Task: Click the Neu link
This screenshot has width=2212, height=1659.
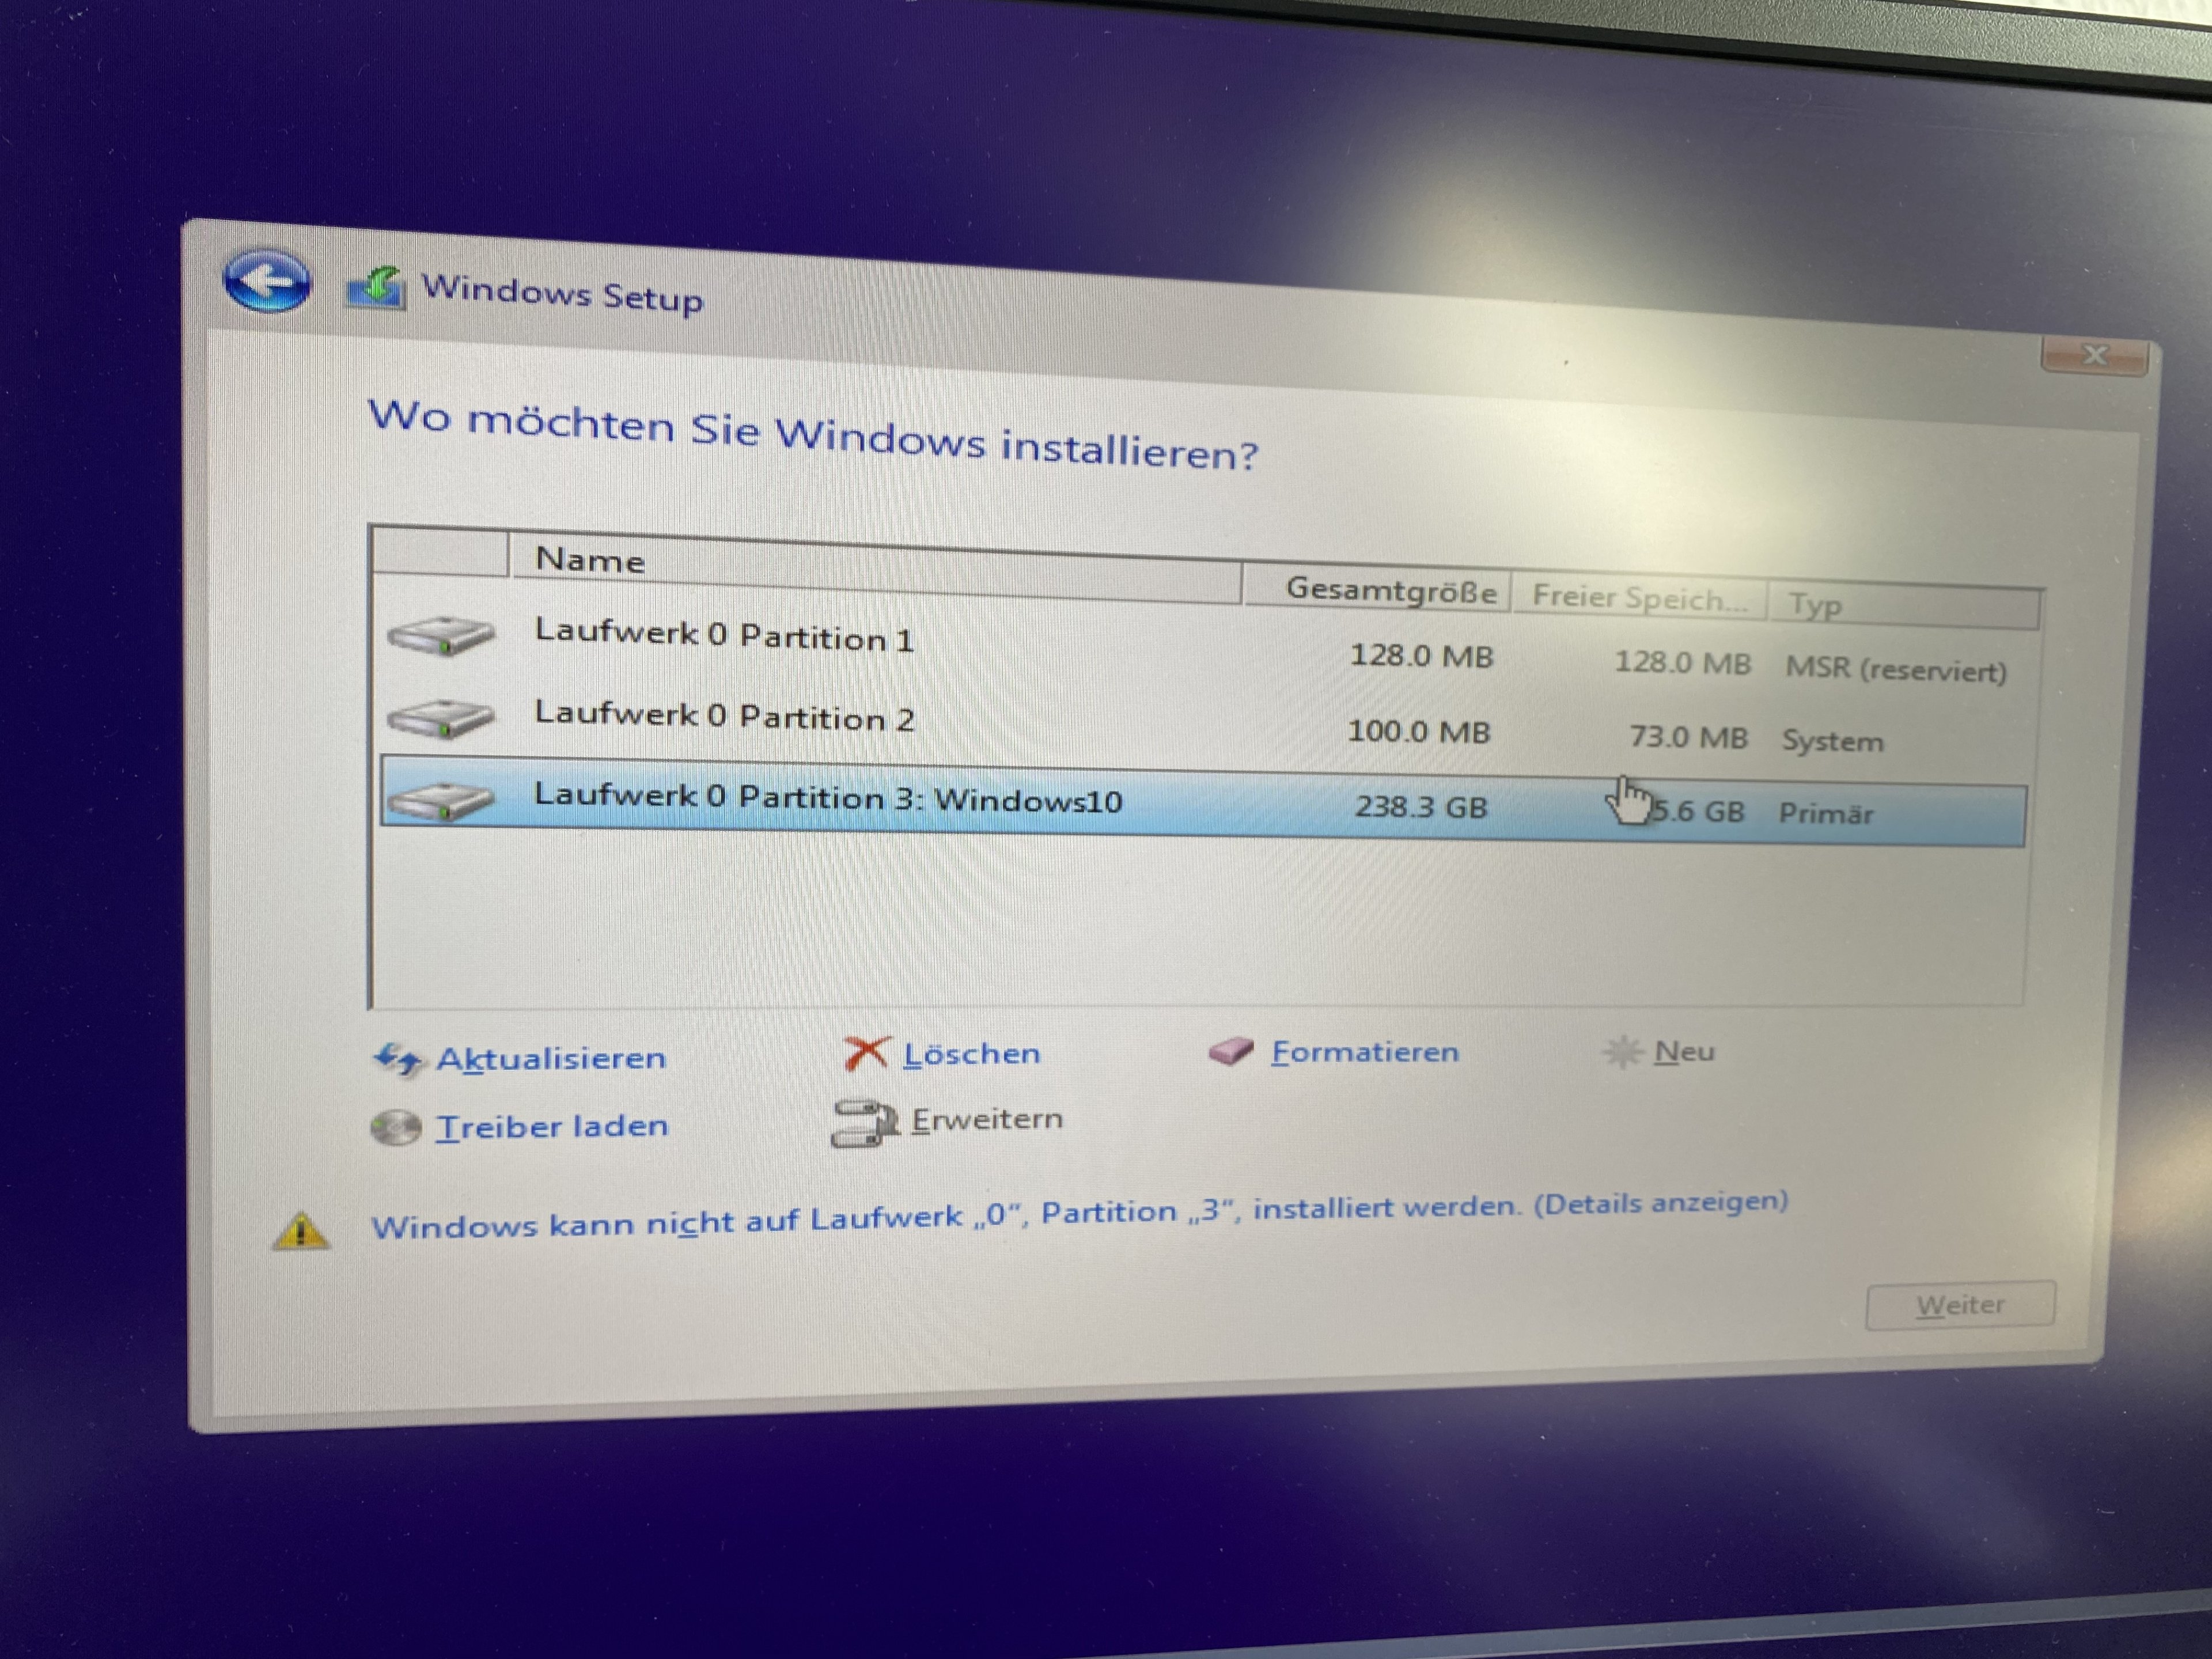Action: tap(1684, 1052)
